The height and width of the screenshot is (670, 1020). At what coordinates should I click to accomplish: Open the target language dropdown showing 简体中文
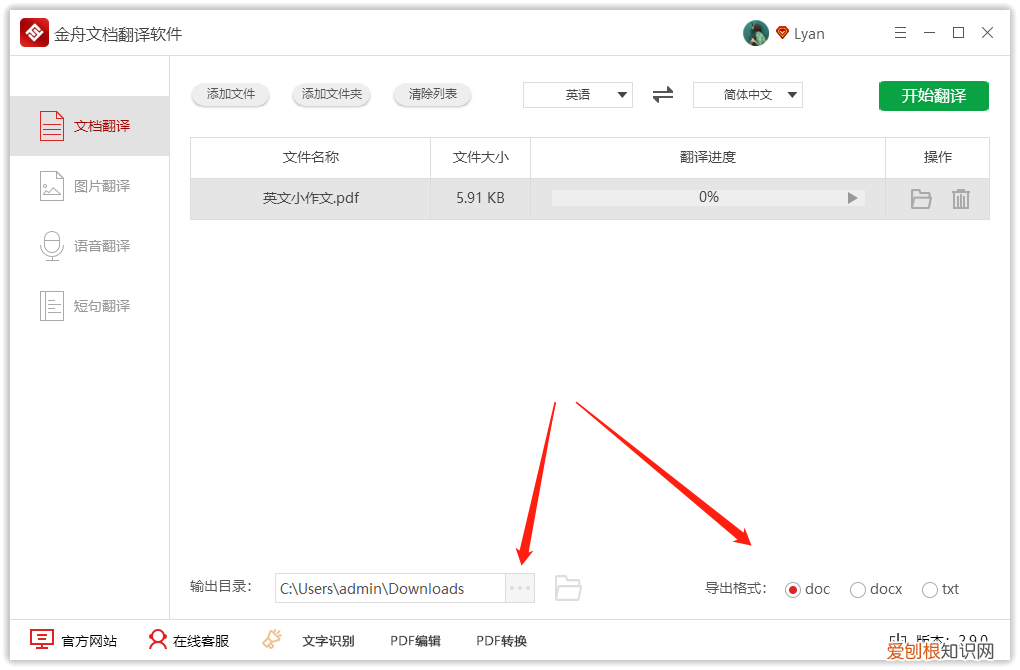pos(747,95)
